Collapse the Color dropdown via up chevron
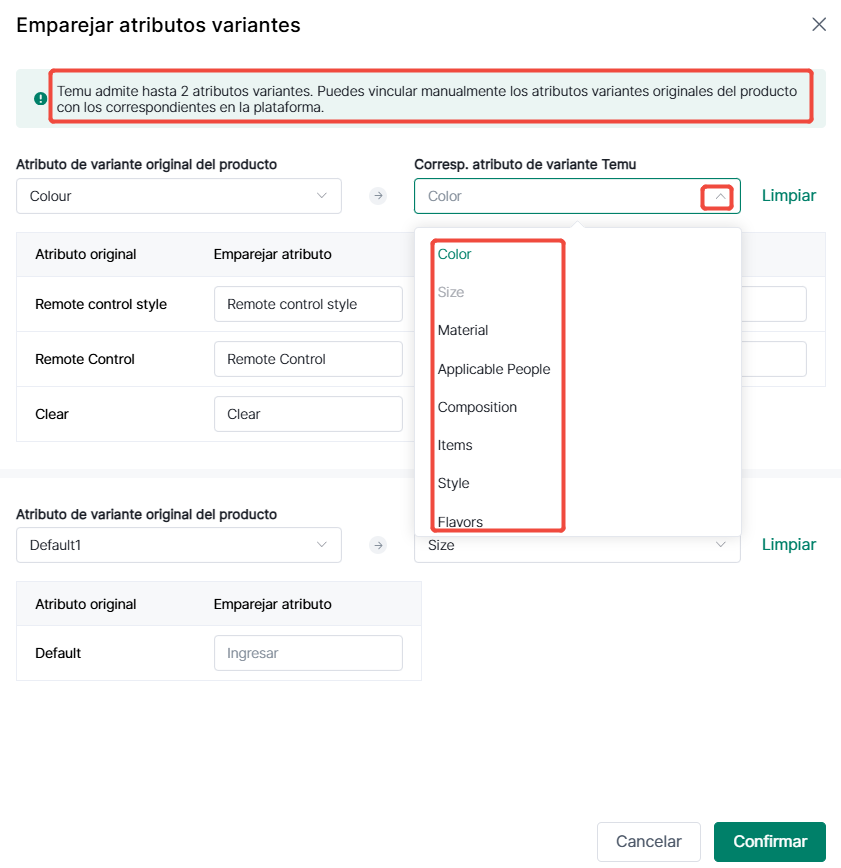This screenshot has width=841, height=868. tap(720, 197)
